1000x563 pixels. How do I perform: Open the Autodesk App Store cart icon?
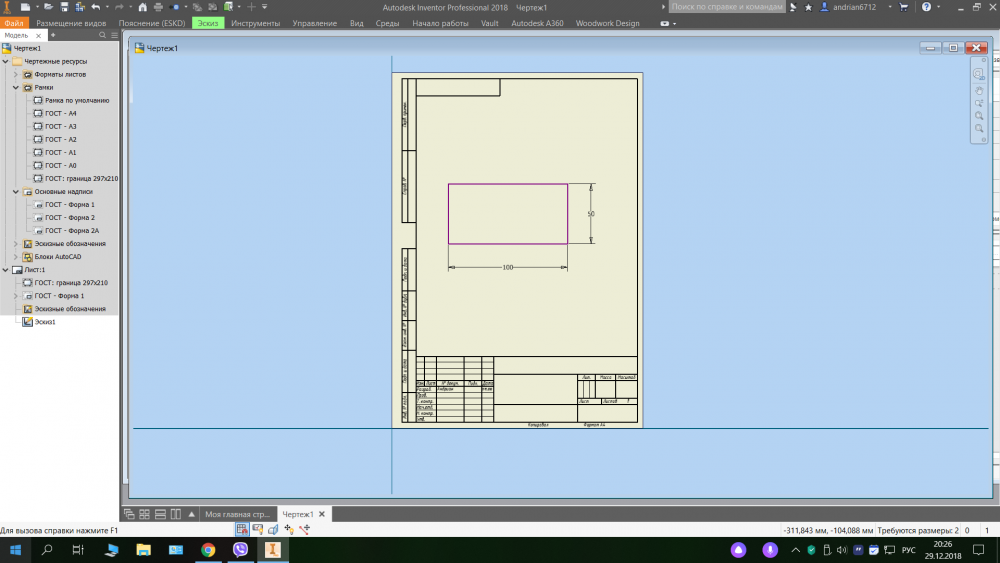pyautogui.click(x=904, y=7)
